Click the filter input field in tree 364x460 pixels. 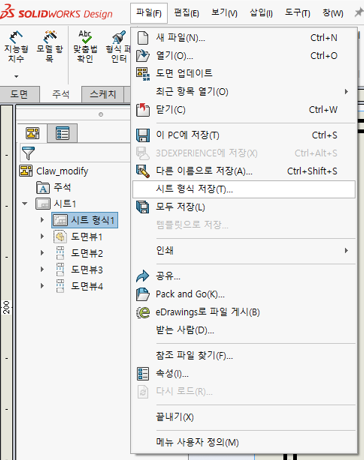83,153
